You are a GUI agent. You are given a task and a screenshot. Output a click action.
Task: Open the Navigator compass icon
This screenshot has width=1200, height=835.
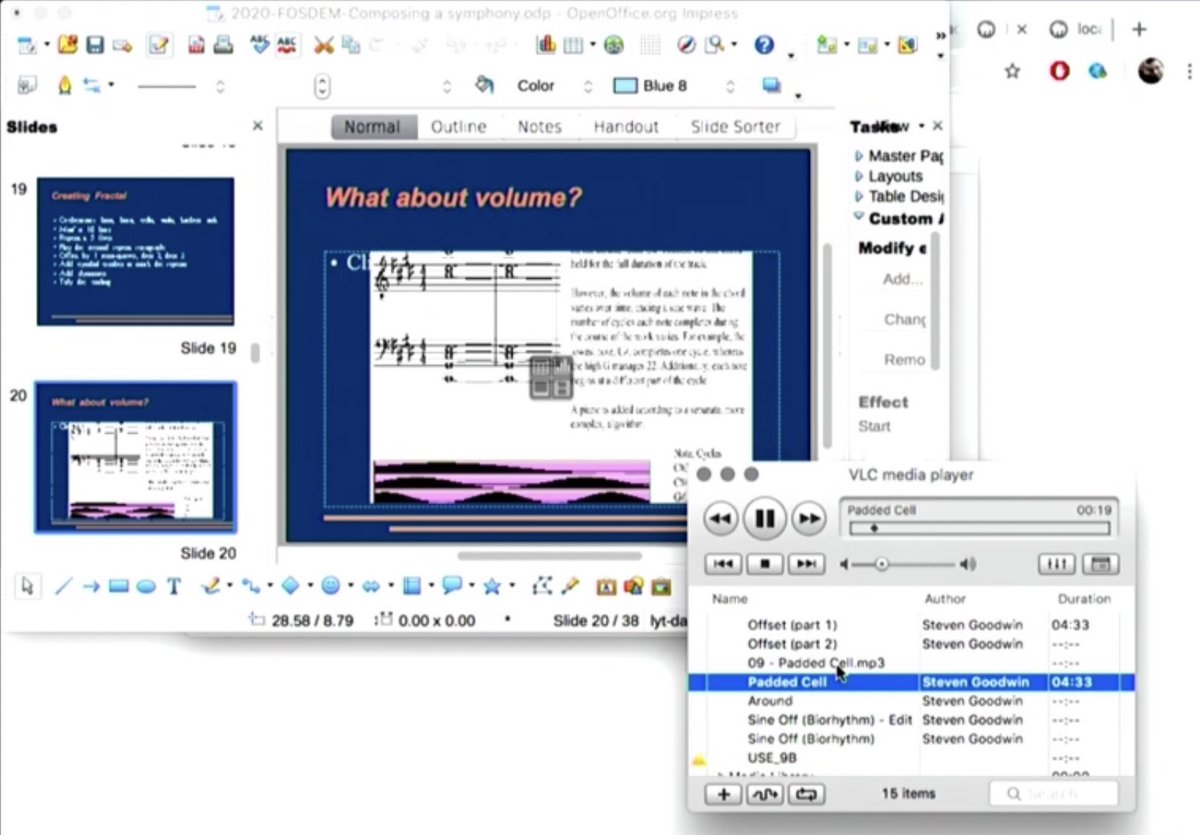point(686,45)
